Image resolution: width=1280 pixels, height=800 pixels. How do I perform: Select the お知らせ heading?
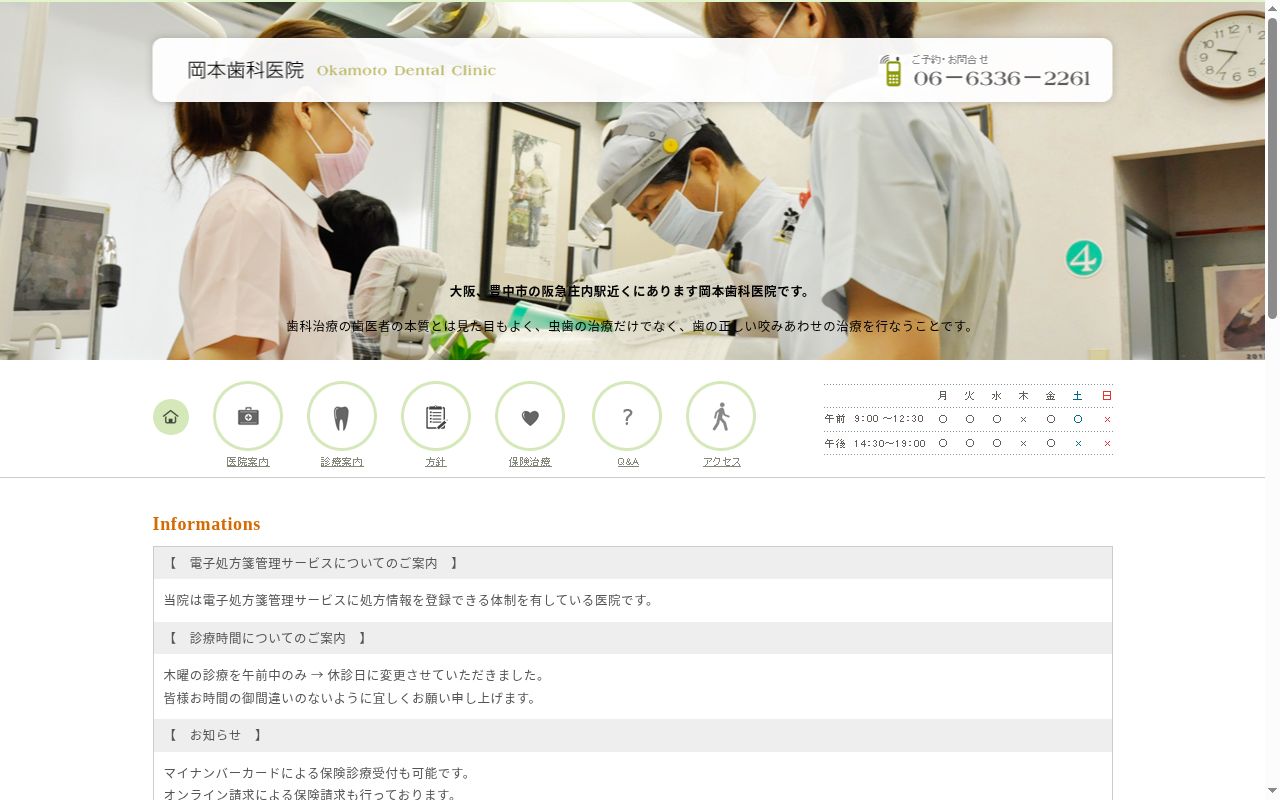tap(215, 735)
